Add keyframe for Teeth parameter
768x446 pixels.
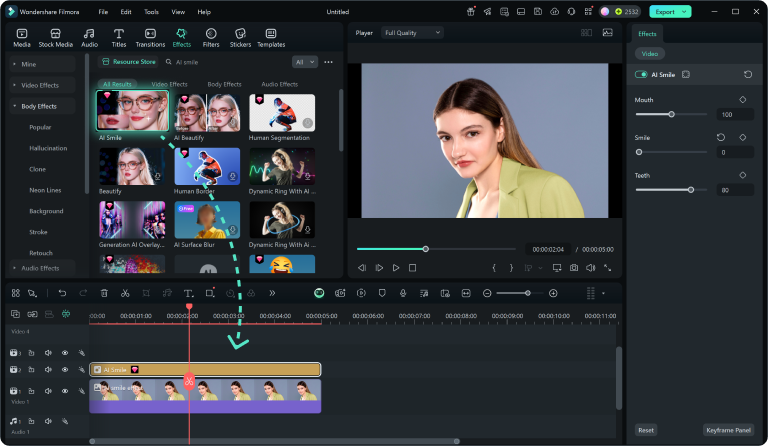click(x=743, y=175)
